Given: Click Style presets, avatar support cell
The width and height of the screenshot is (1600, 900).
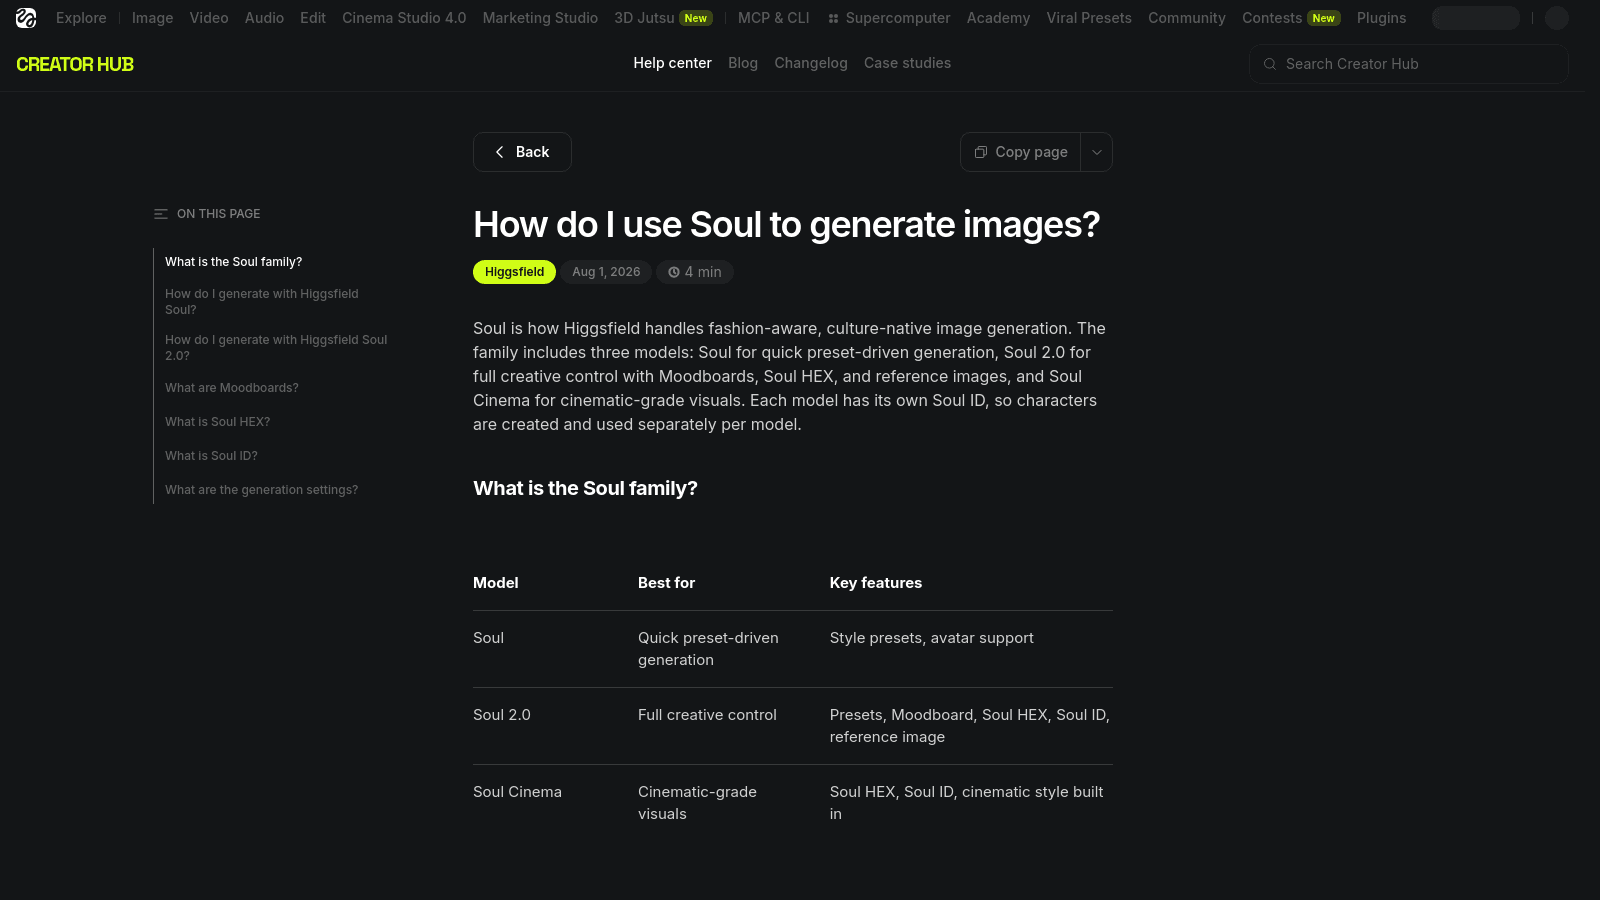Looking at the screenshot, I should coord(932,638).
